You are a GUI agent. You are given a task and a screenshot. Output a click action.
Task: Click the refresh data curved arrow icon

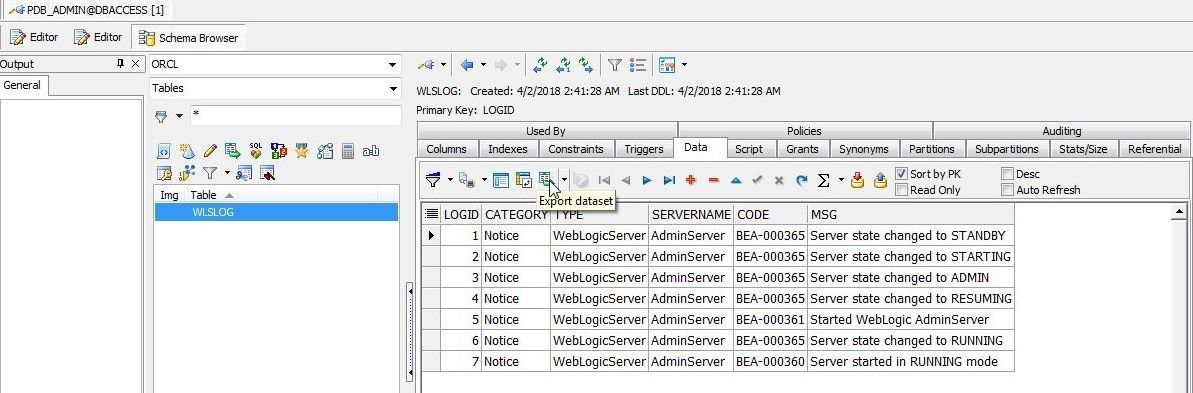point(801,180)
